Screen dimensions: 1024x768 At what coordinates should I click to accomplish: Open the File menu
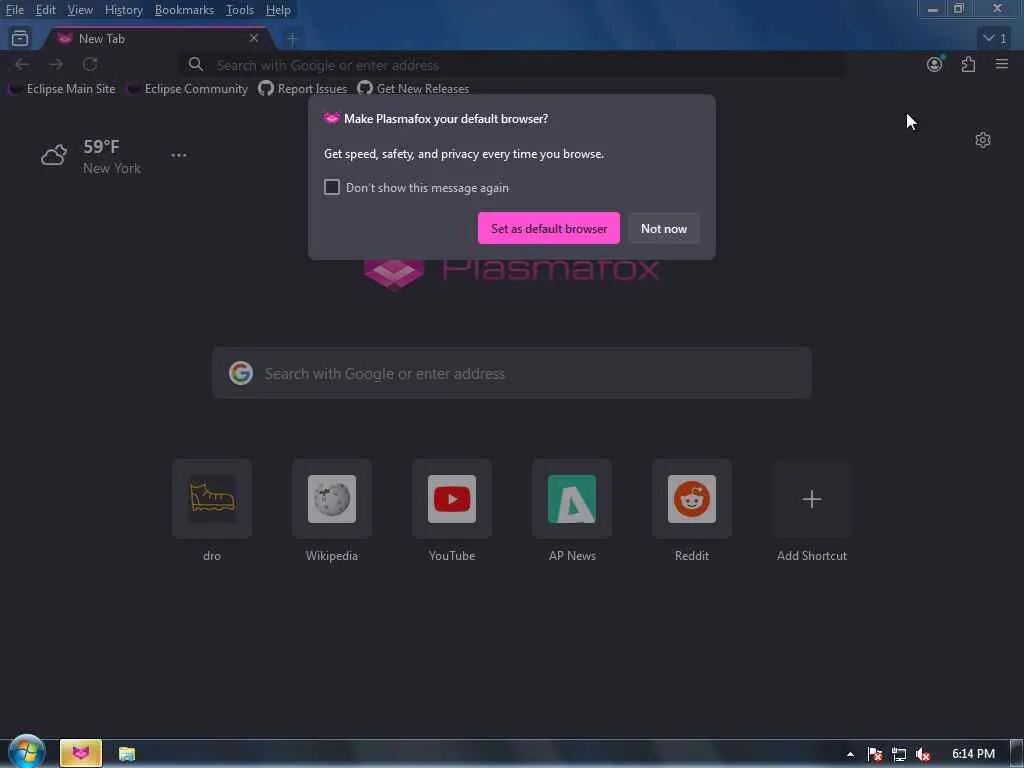click(14, 10)
